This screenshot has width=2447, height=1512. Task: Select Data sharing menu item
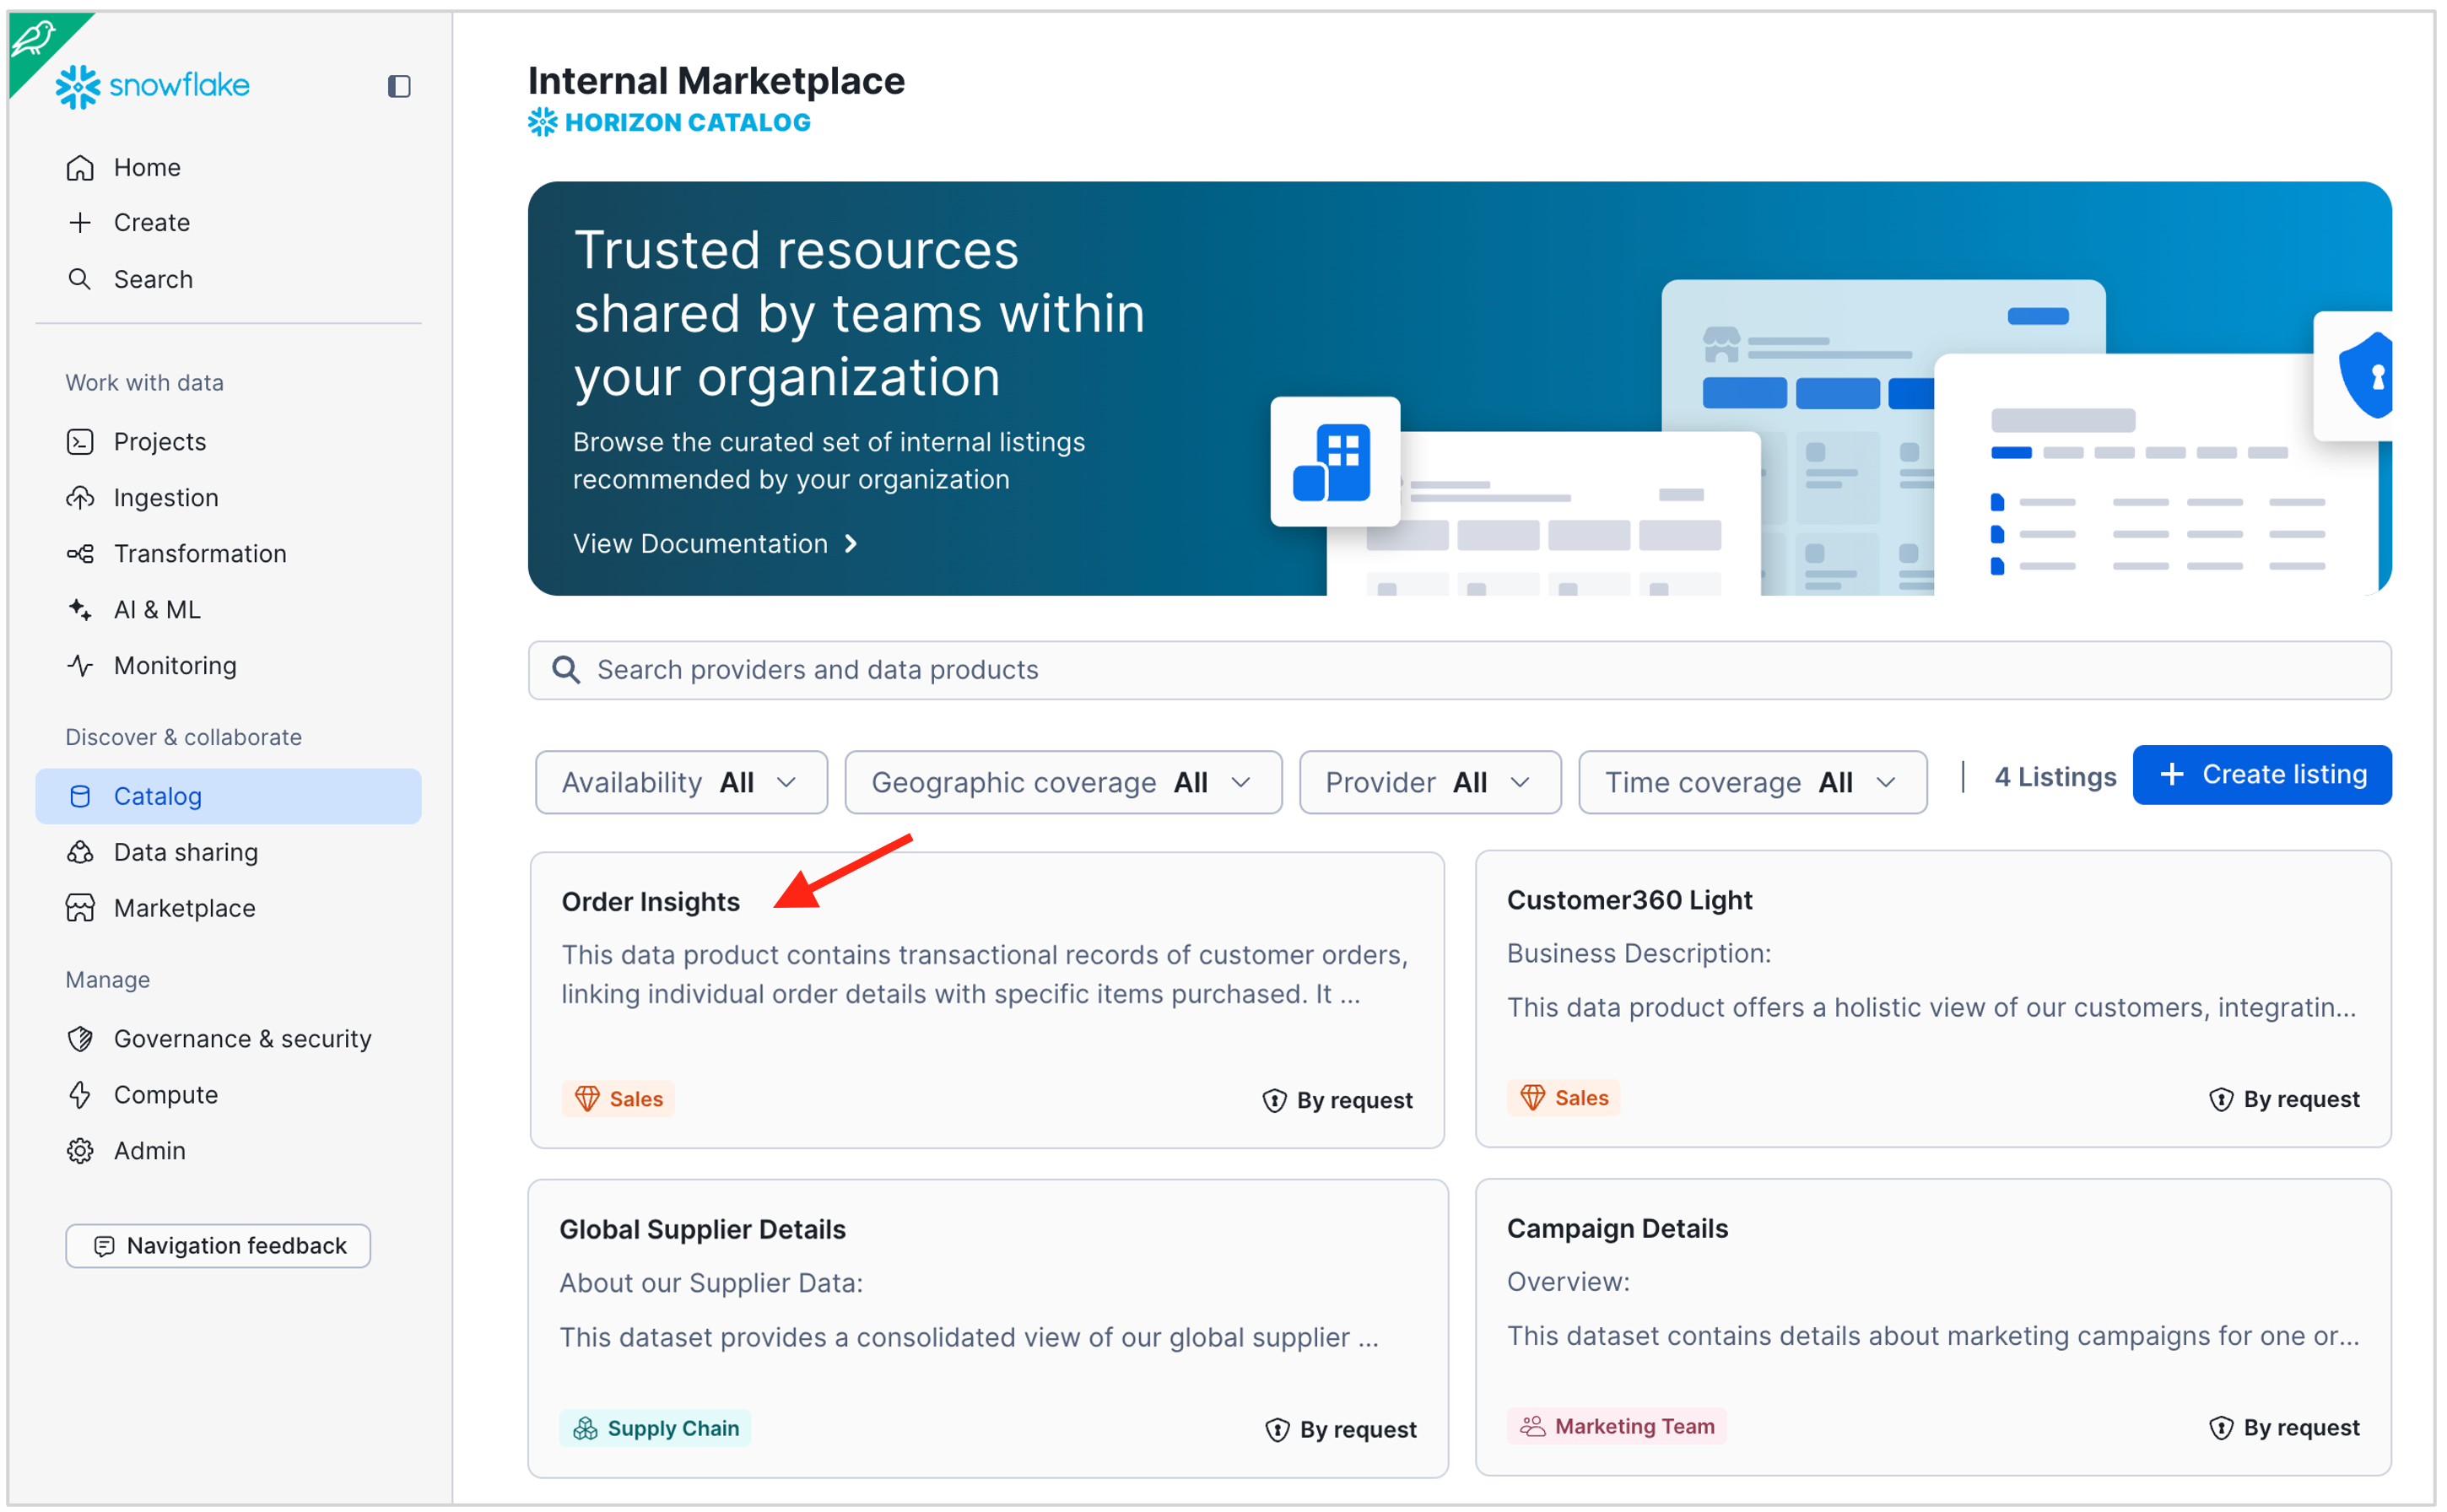click(185, 852)
